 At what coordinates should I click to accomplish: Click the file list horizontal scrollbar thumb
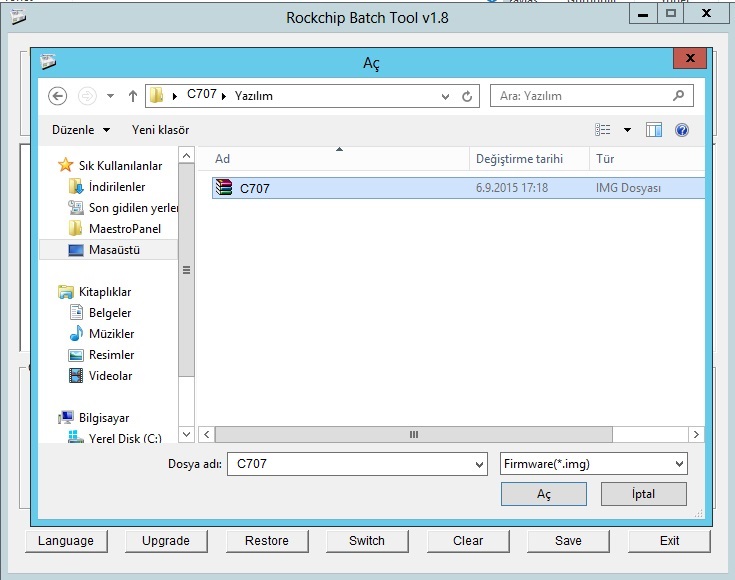413,434
